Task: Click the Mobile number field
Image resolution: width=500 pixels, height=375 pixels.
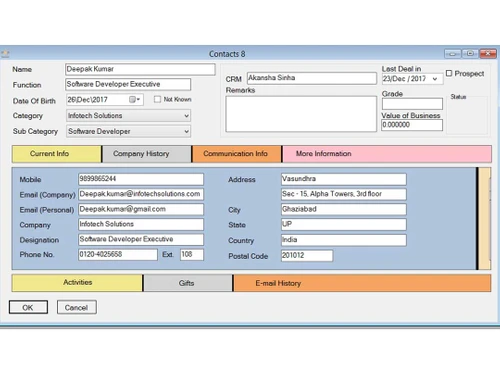Action: click(141, 179)
